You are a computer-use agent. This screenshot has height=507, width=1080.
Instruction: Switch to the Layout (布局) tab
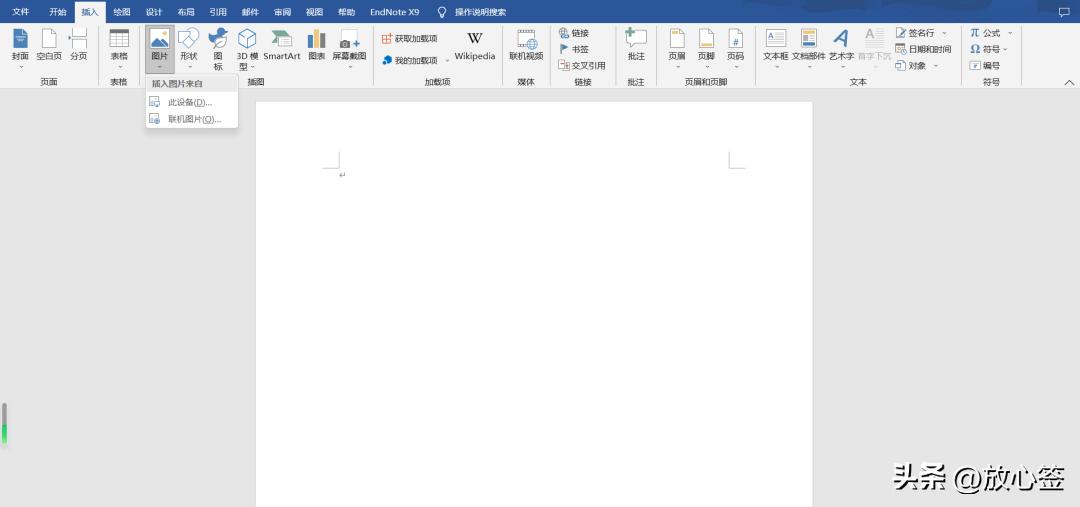pos(186,12)
